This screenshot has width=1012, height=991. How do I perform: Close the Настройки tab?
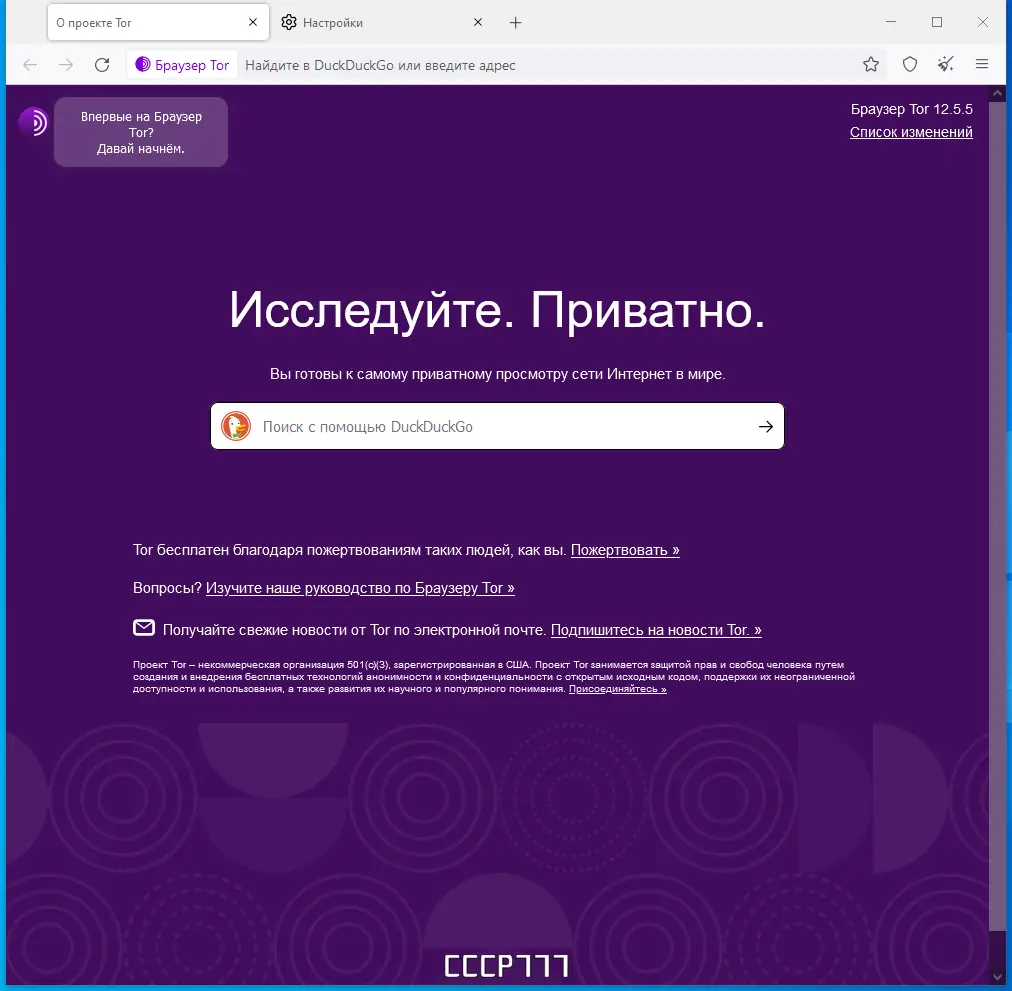click(478, 22)
